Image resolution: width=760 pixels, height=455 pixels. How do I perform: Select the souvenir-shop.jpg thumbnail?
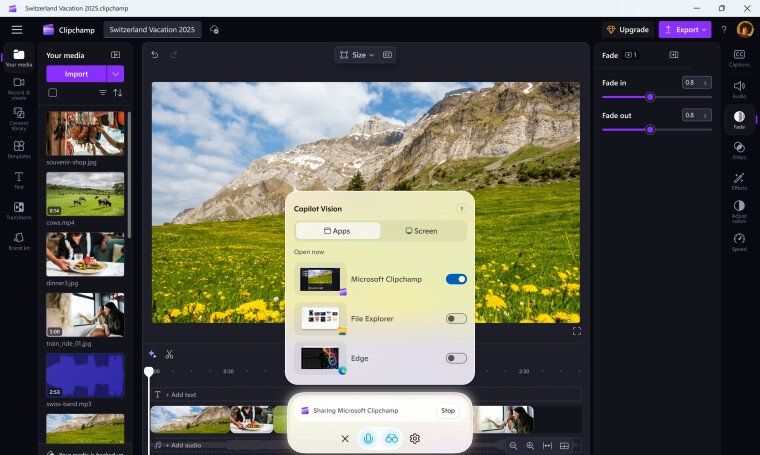tap(85, 133)
